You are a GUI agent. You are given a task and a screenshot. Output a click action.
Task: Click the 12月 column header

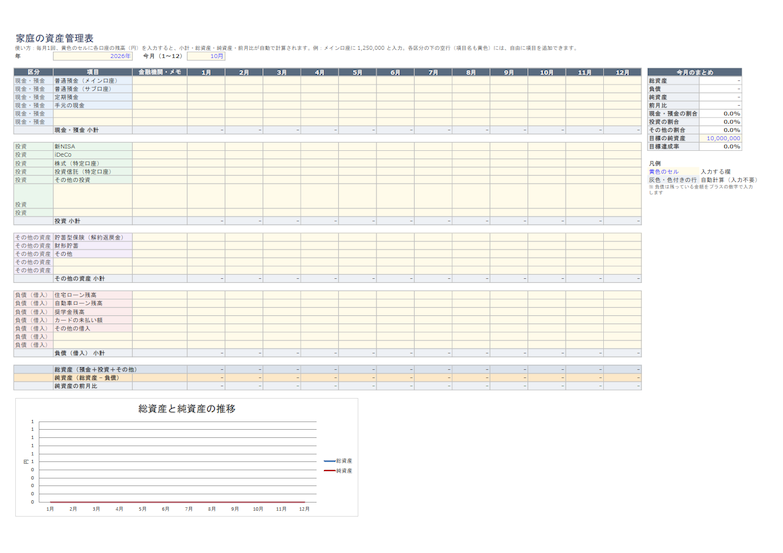pyautogui.click(x=622, y=72)
